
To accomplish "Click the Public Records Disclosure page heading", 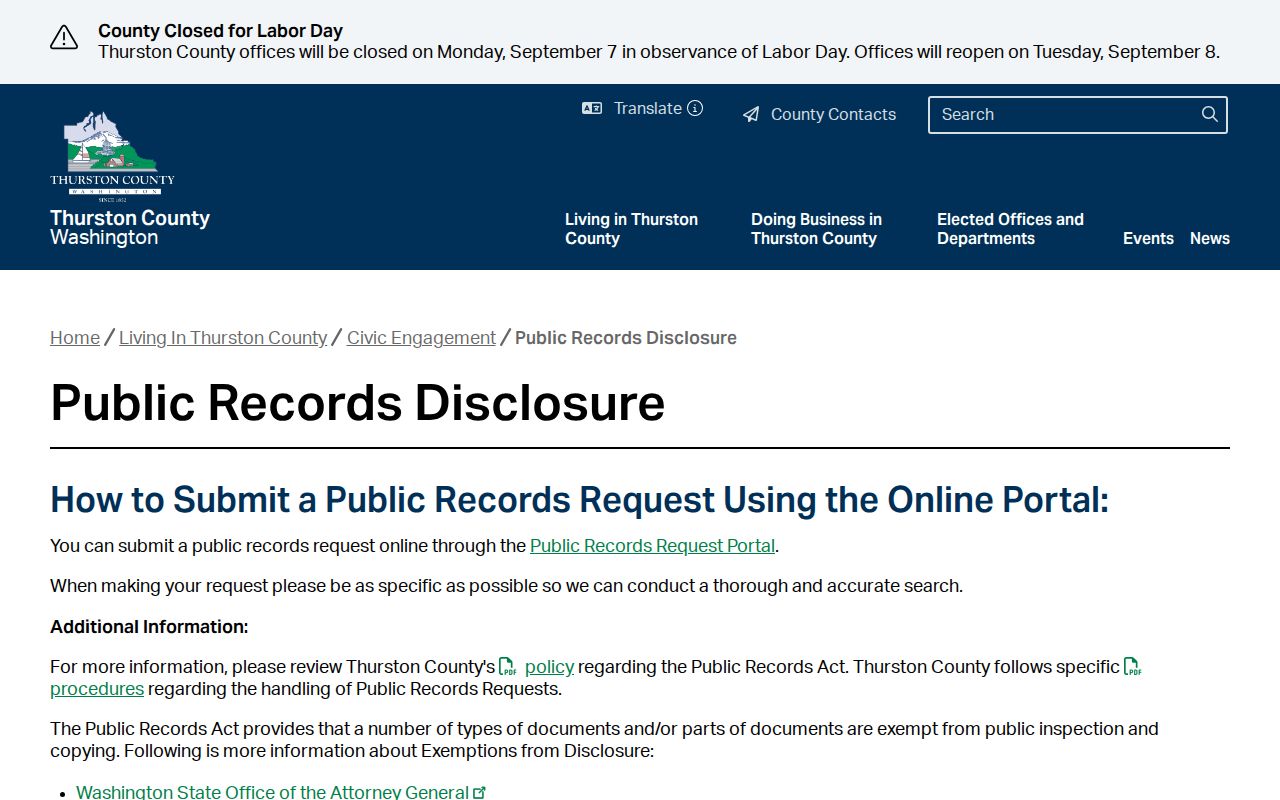I will pyautogui.click(x=358, y=403).
